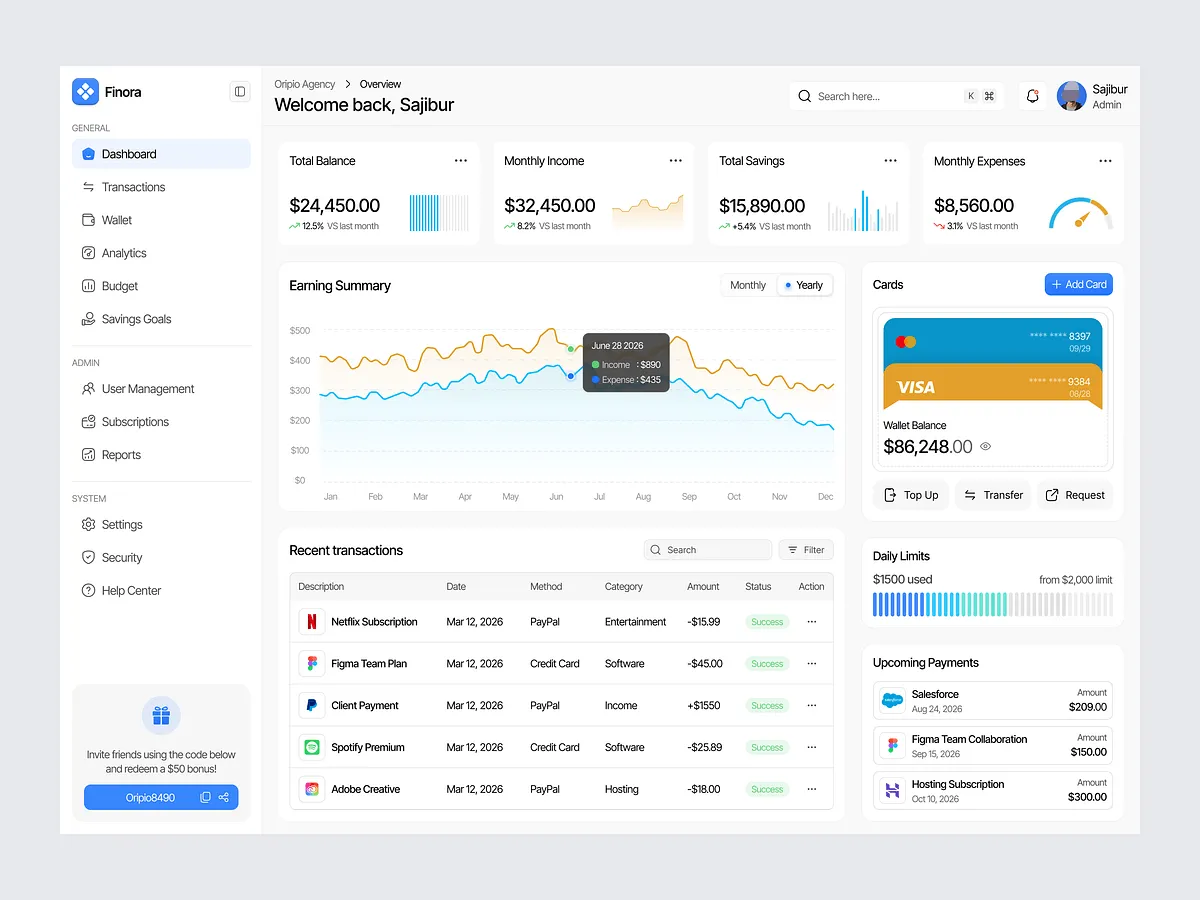Screen dimensions: 1200x900
Task: Open action menu for Spotify Premium row
Action: click(x=812, y=747)
